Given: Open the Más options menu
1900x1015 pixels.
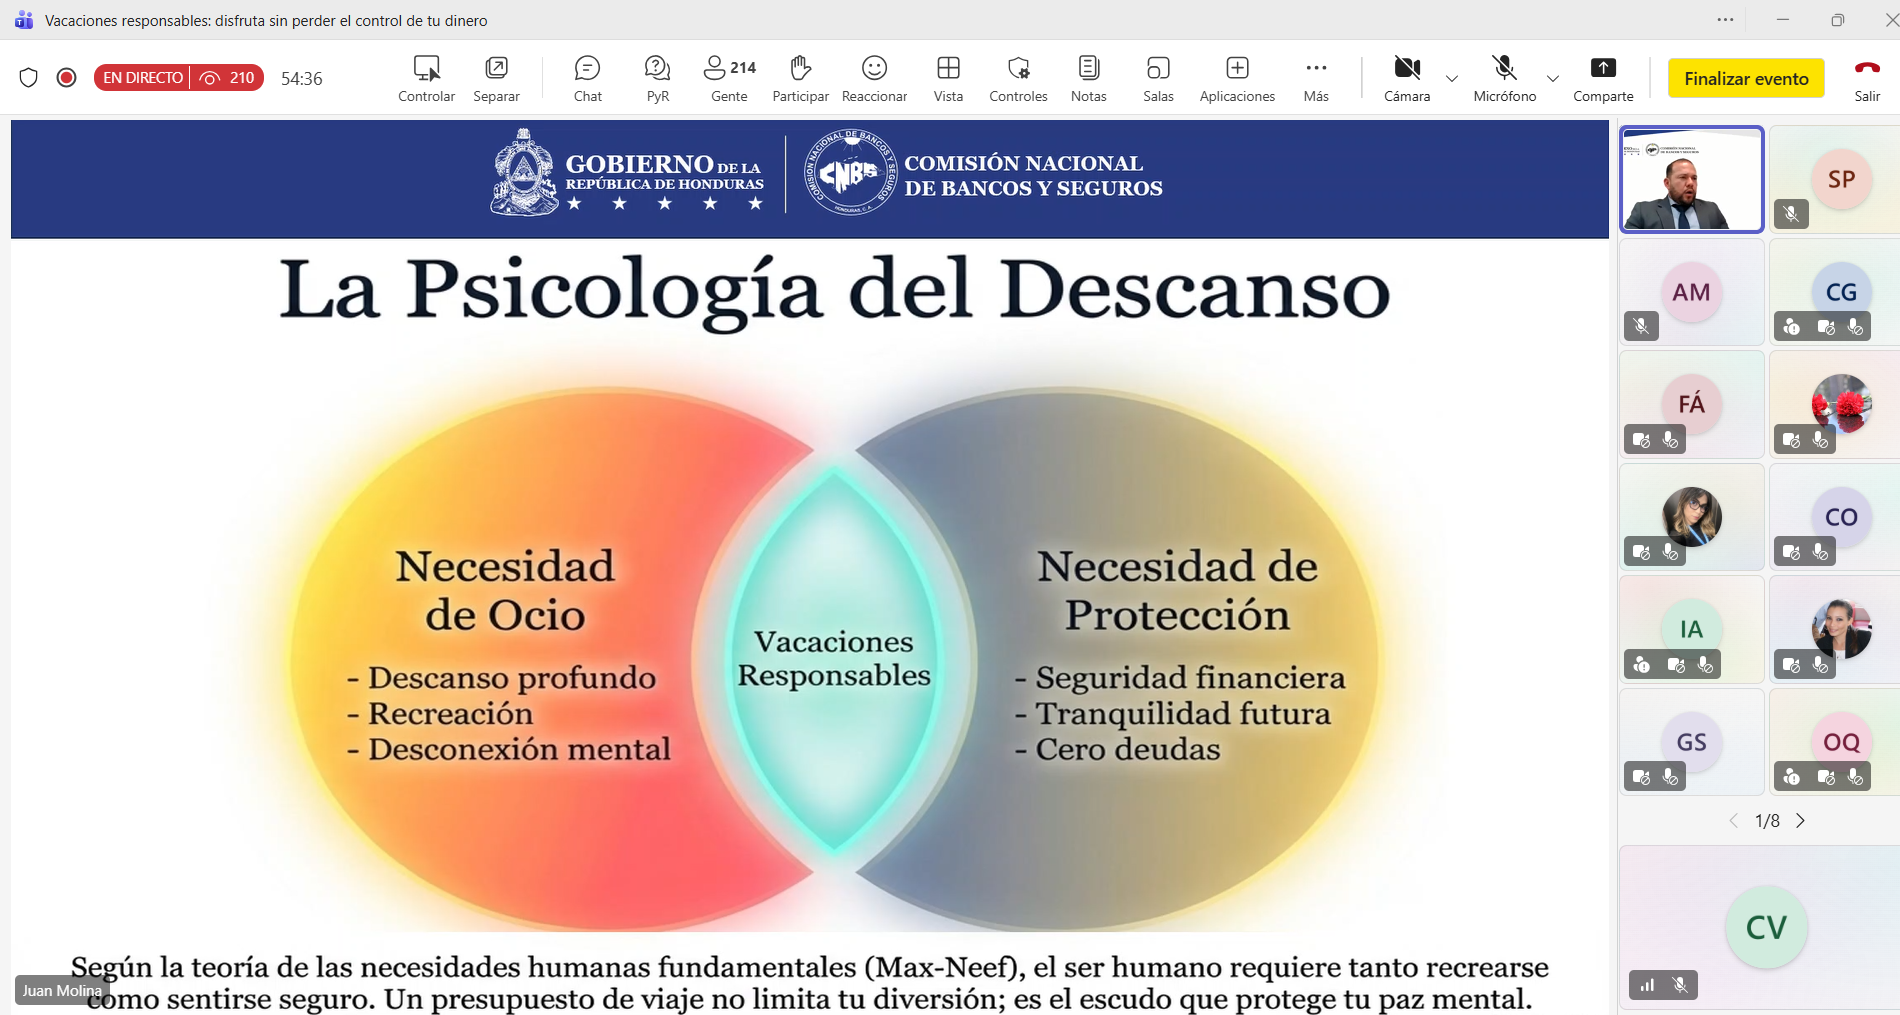Looking at the screenshot, I should [x=1316, y=78].
